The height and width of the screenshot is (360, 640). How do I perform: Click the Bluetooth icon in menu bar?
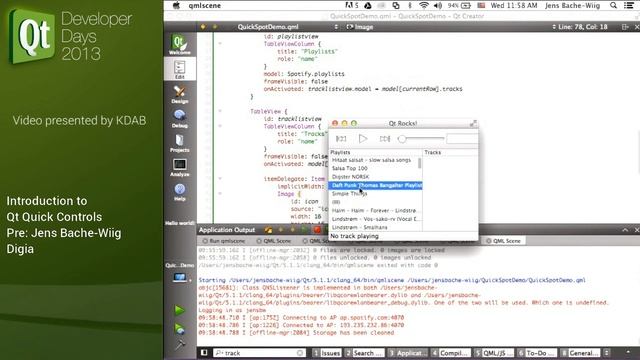click(x=410, y=5)
